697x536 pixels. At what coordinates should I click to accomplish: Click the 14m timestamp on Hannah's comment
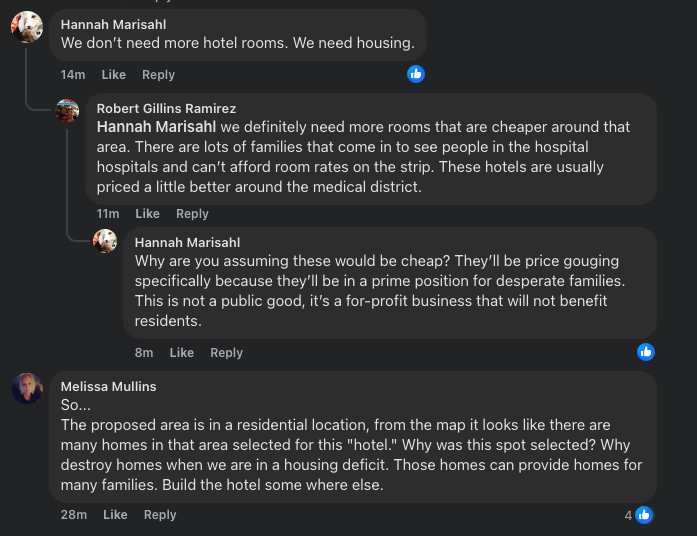coord(72,75)
